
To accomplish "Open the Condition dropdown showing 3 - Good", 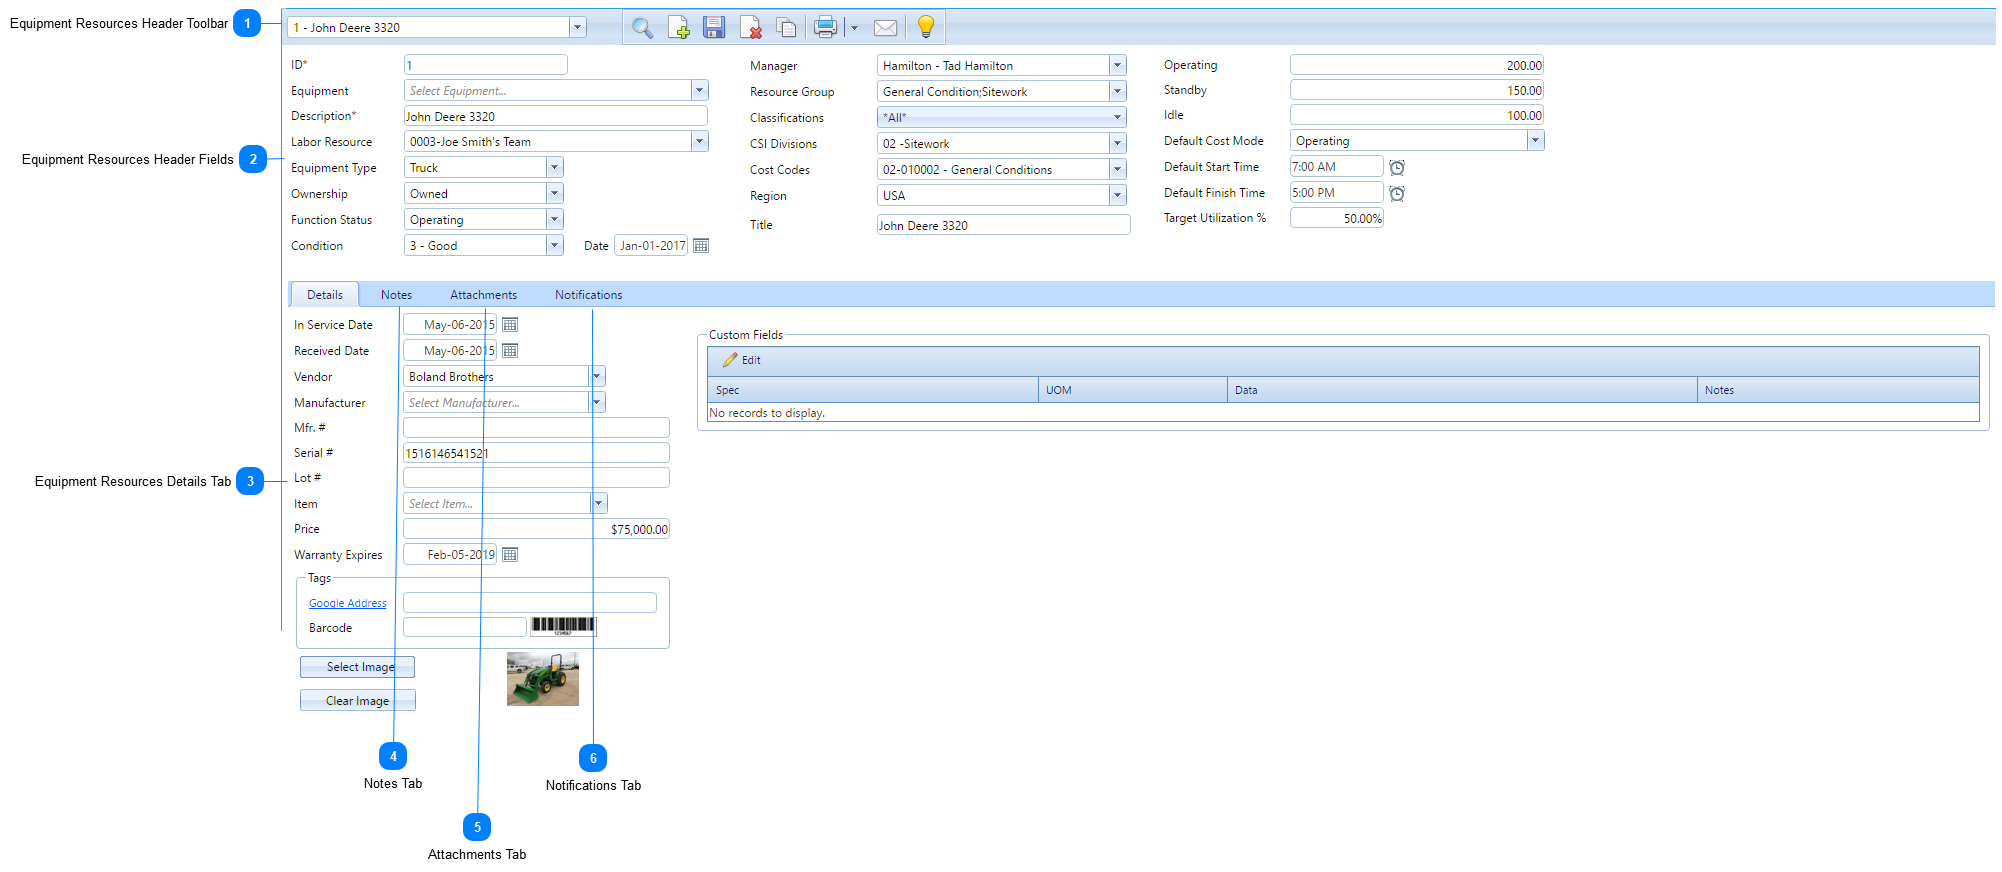I will pyautogui.click(x=555, y=246).
